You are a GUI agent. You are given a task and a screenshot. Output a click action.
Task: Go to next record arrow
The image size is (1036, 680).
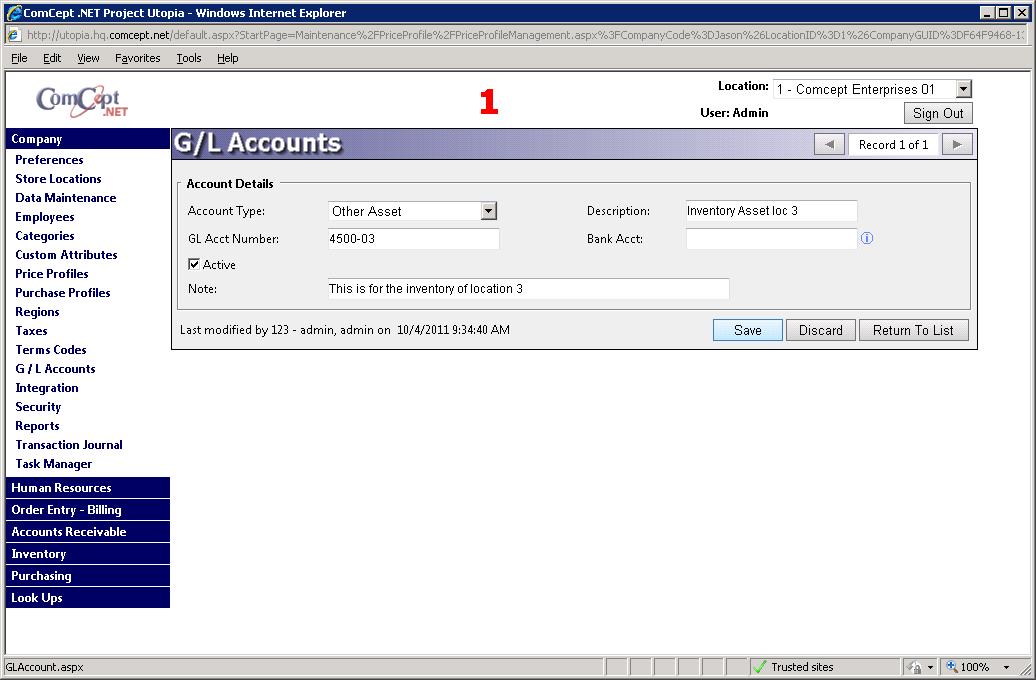click(957, 144)
